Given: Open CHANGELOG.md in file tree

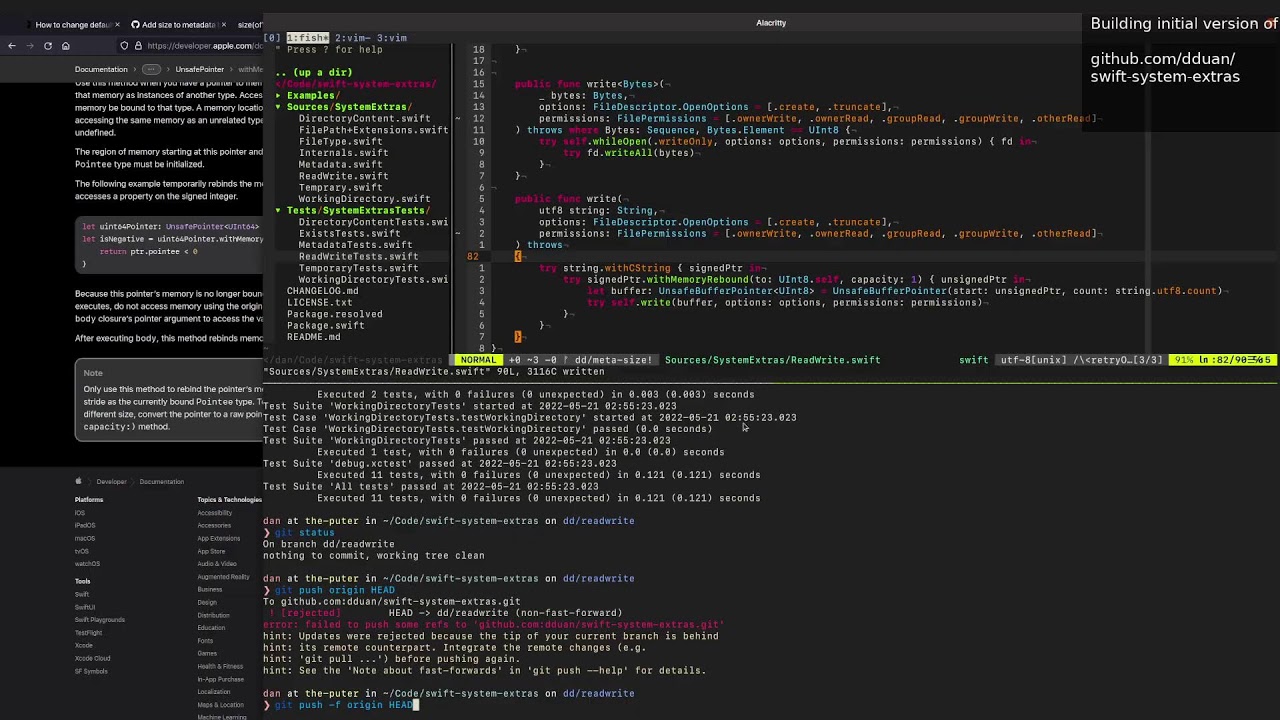Looking at the screenshot, I should tap(322, 291).
